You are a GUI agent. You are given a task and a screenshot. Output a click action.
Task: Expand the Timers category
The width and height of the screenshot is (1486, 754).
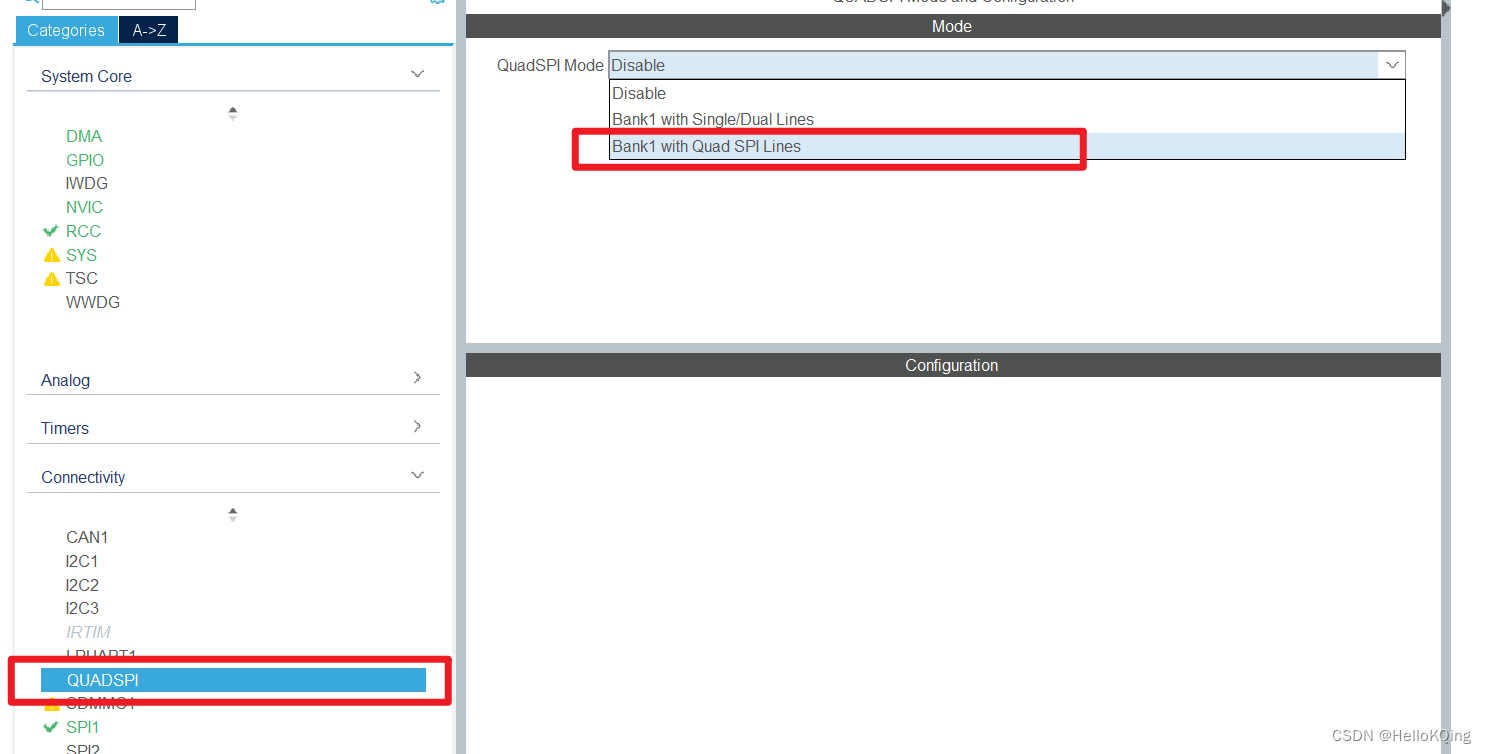tap(418, 426)
